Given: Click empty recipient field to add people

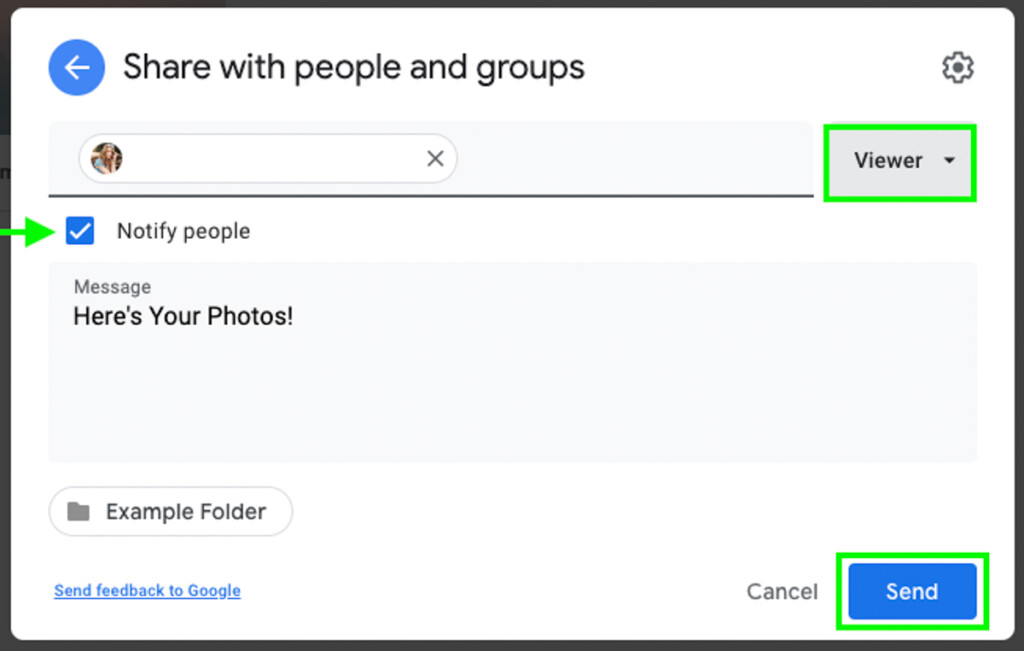Looking at the screenshot, I should (633, 158).
